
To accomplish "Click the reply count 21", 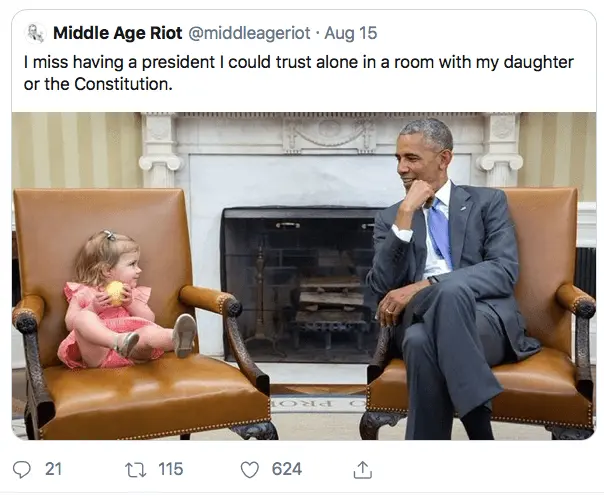I will click(54, 468).
